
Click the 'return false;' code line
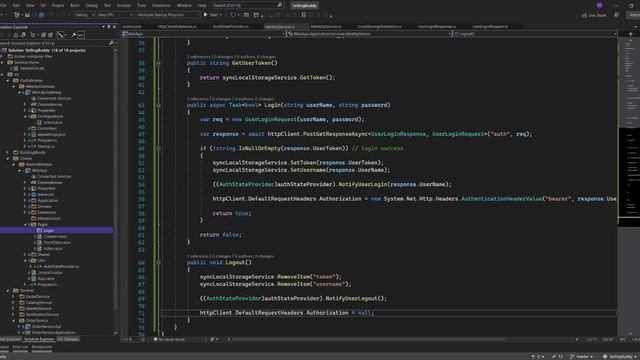click(220, 235)
